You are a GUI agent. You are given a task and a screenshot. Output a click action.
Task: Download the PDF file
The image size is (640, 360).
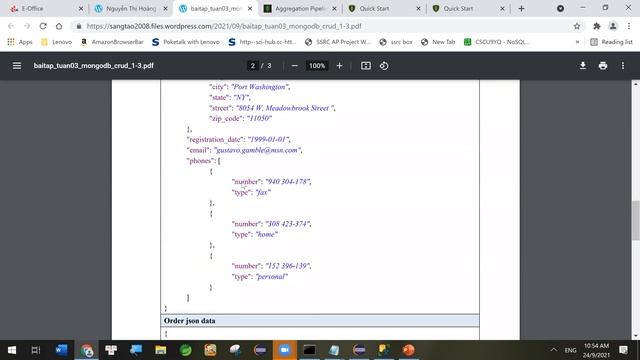(583, 66)
